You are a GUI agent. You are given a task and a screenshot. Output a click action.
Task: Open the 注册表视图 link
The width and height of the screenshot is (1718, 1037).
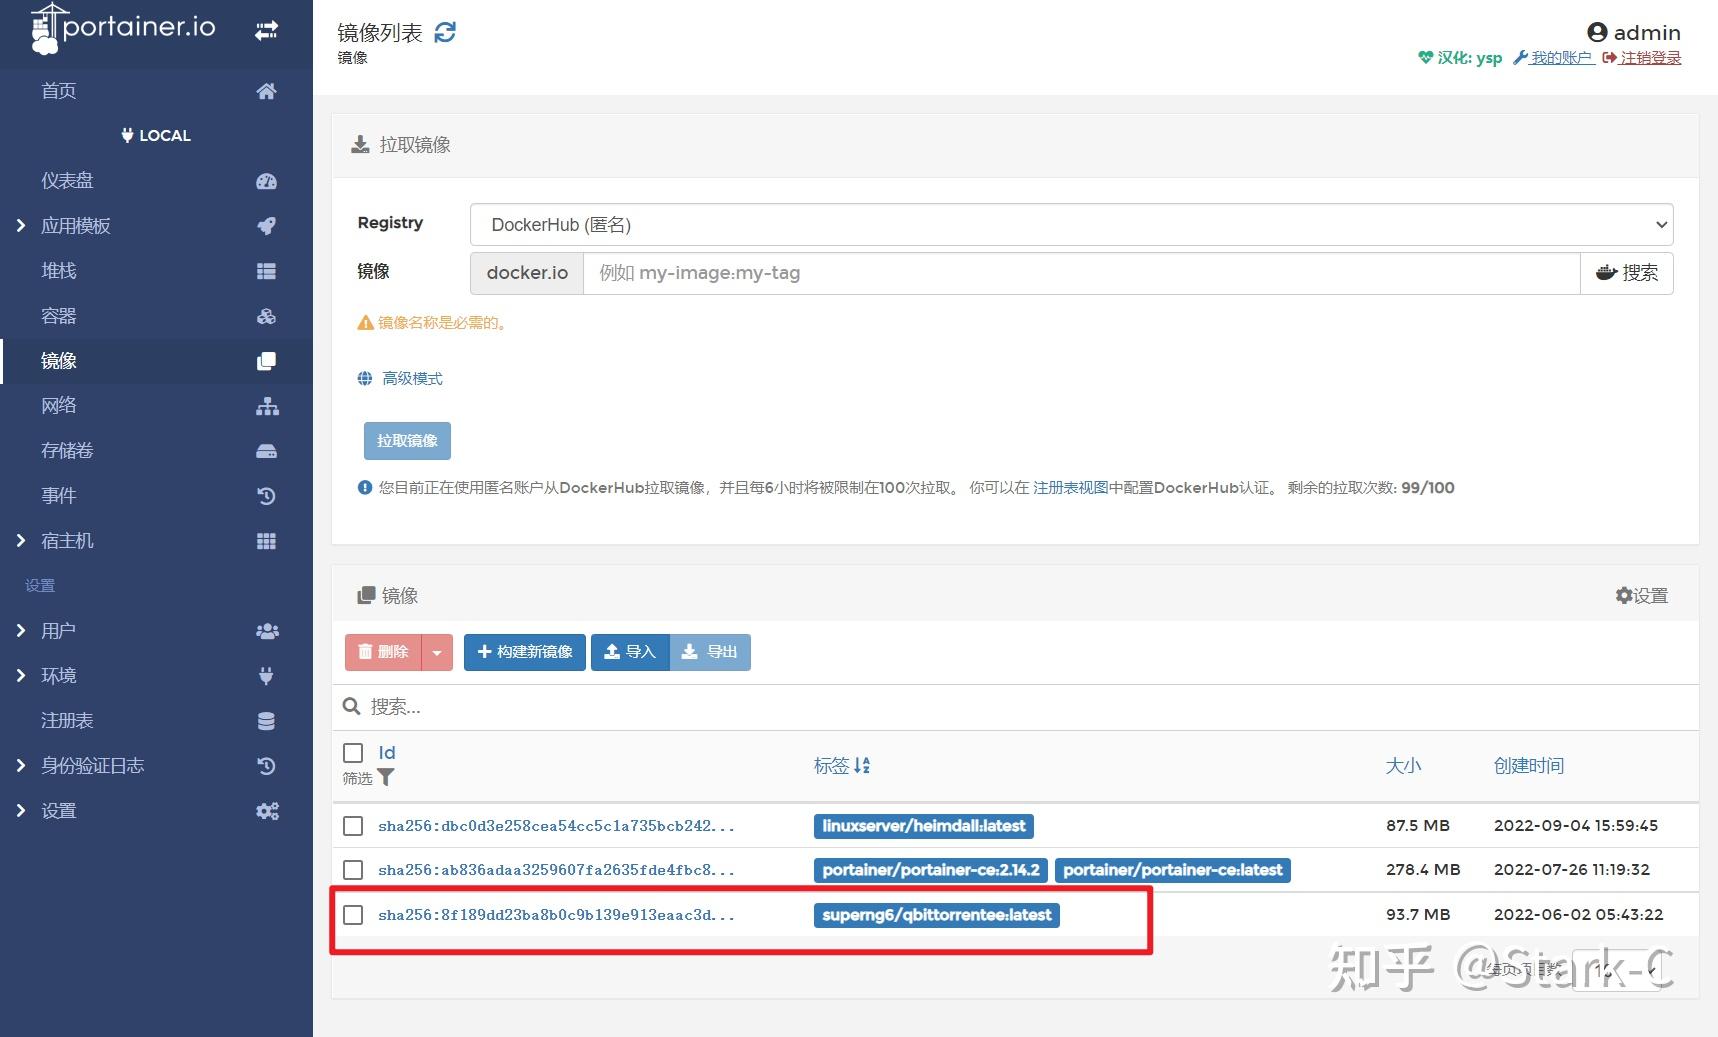coord(1069,488)
